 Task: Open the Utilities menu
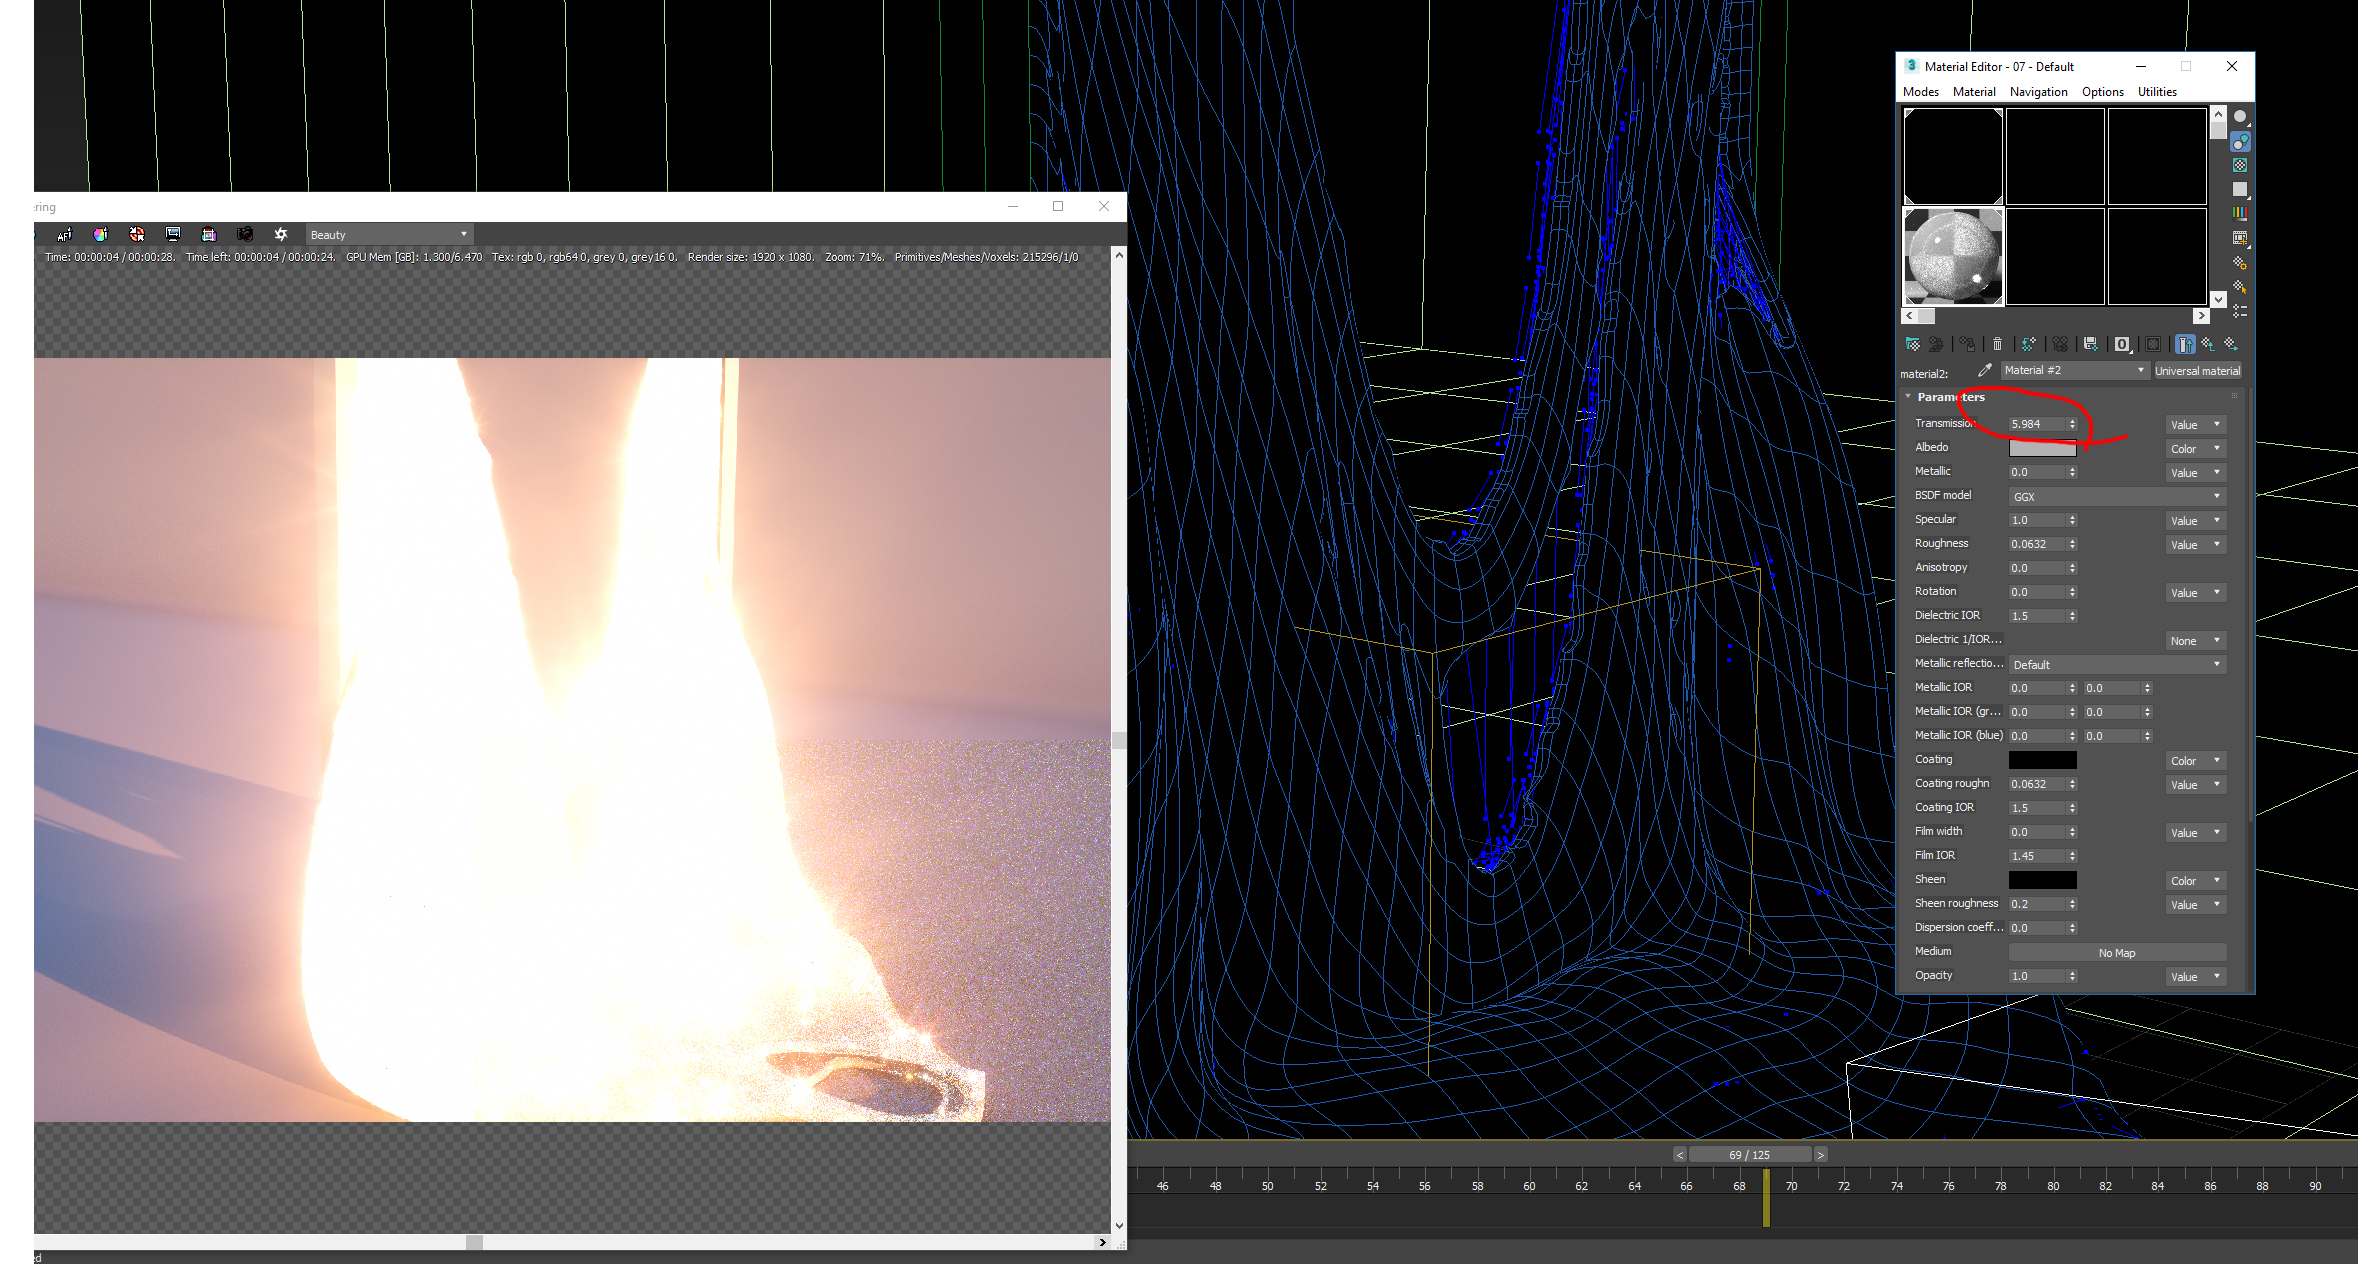point(2156,92)
